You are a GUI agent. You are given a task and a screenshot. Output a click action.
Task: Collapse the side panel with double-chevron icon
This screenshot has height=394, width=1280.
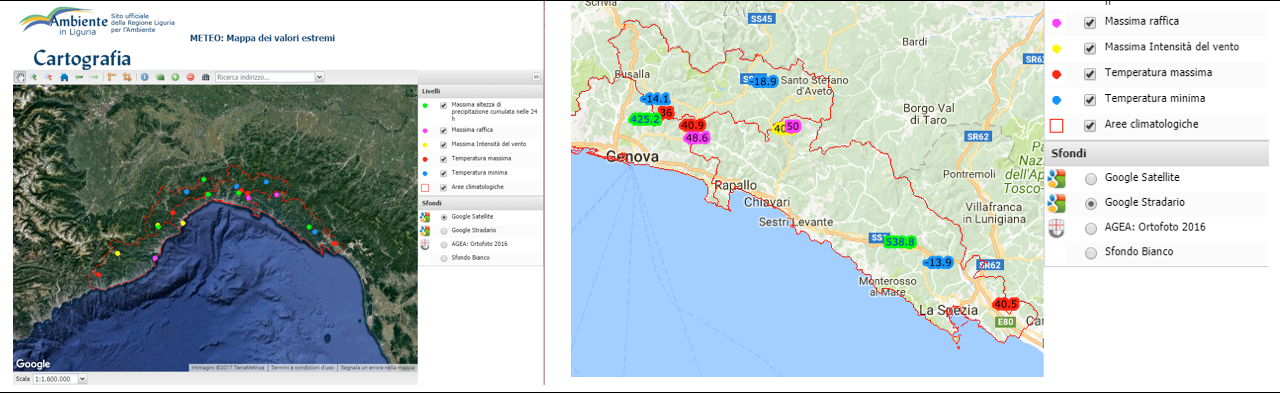(x=535, y=77)
